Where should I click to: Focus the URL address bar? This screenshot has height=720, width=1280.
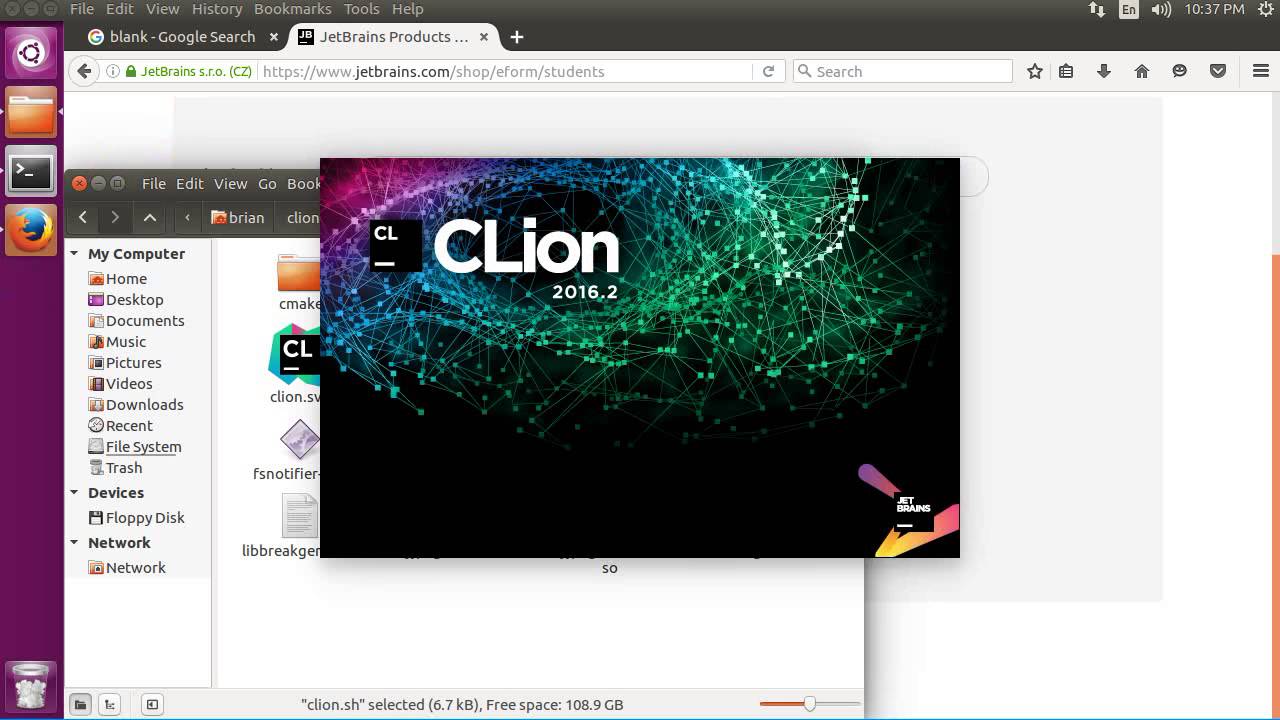pyautogui.click(x=505, y=71)
